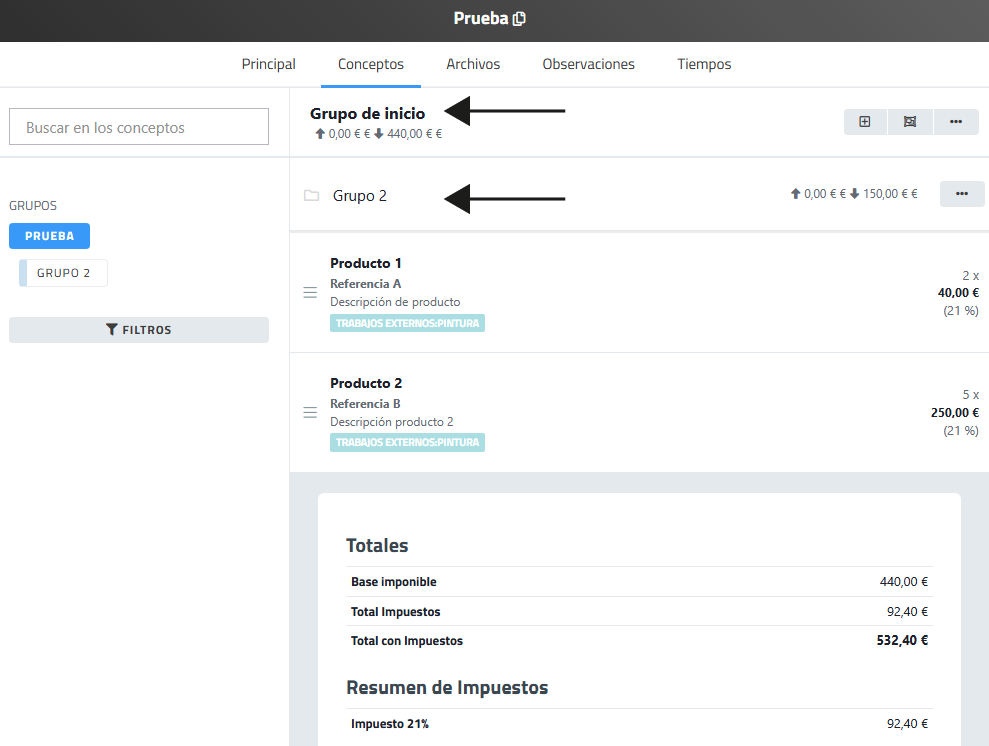The image size is (989, 746).
Task: Click the drag handle icon for Producto 2
Action: [x=310, y=413]
